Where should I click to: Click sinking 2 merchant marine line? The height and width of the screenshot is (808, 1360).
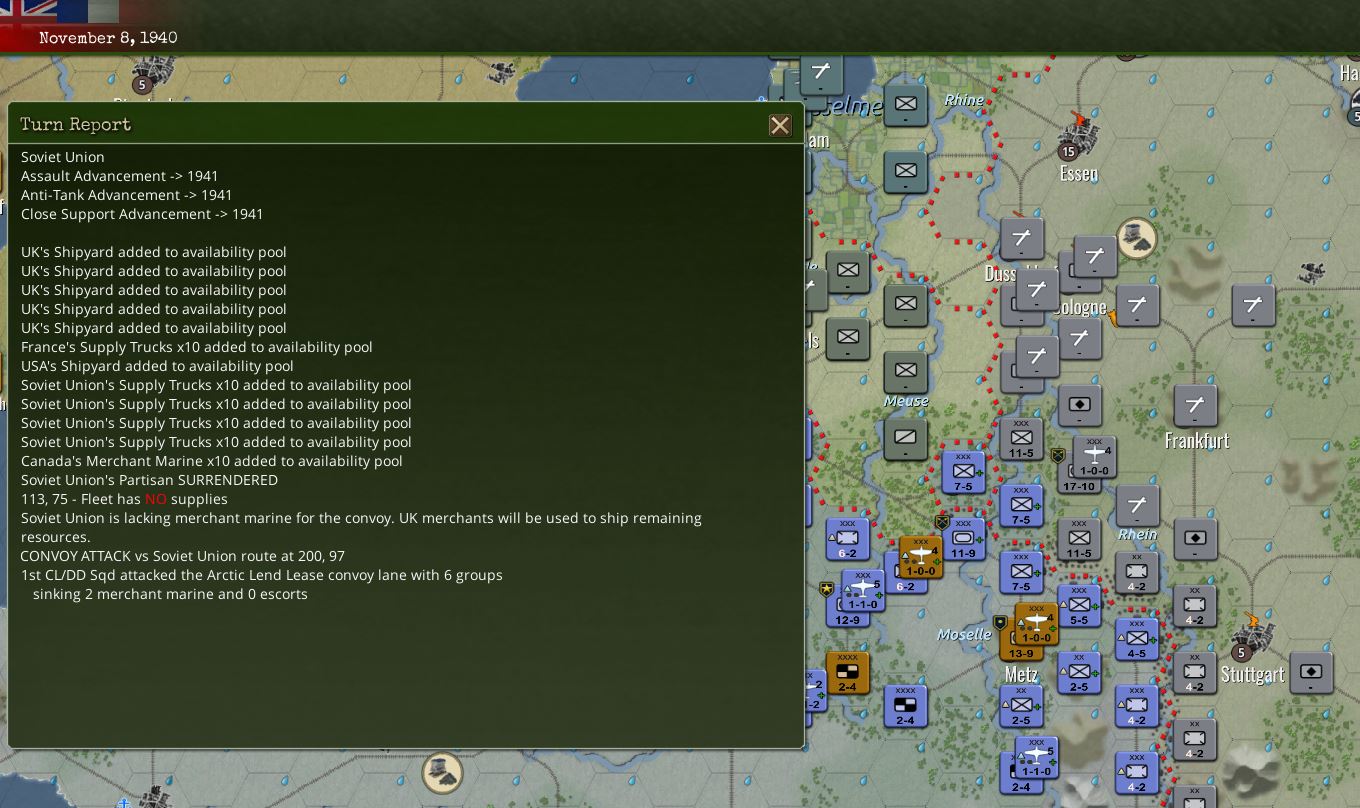click(170, 594)
